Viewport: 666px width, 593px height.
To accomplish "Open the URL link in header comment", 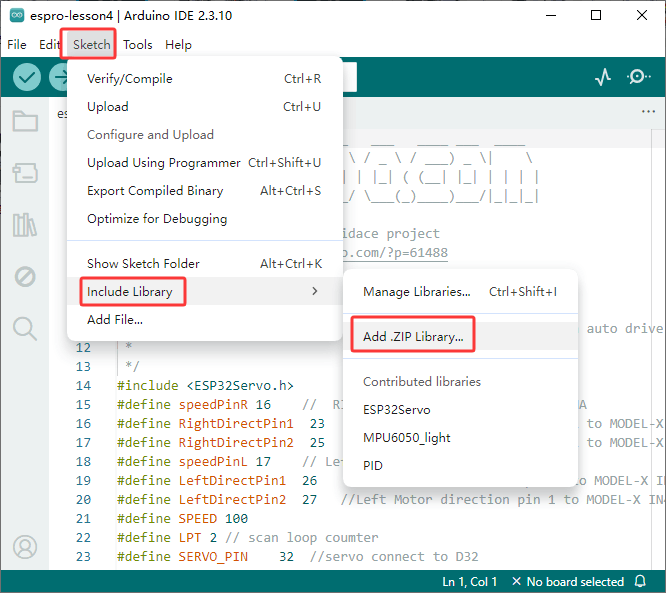I will tap(395, 253).
